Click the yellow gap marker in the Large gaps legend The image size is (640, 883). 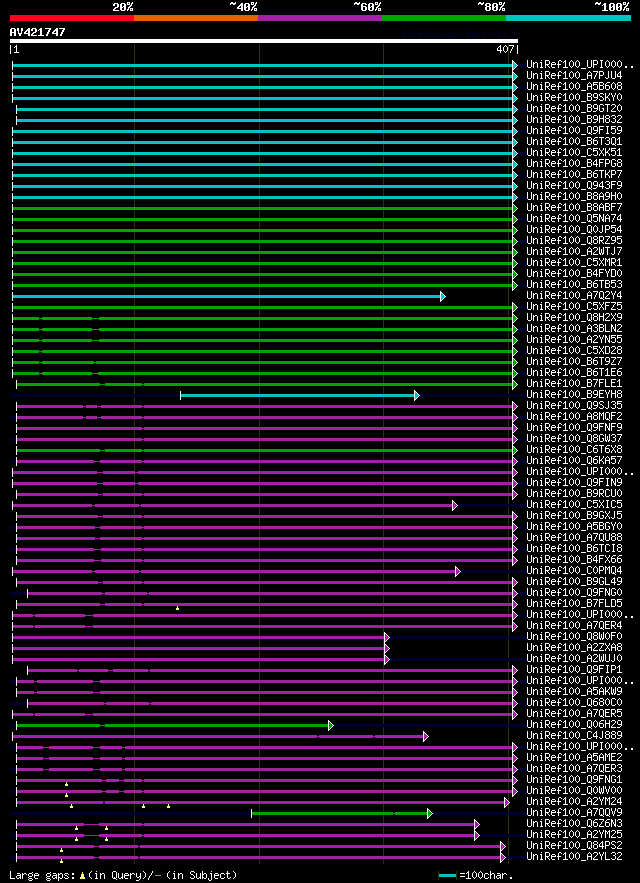[x=82, y=876]
